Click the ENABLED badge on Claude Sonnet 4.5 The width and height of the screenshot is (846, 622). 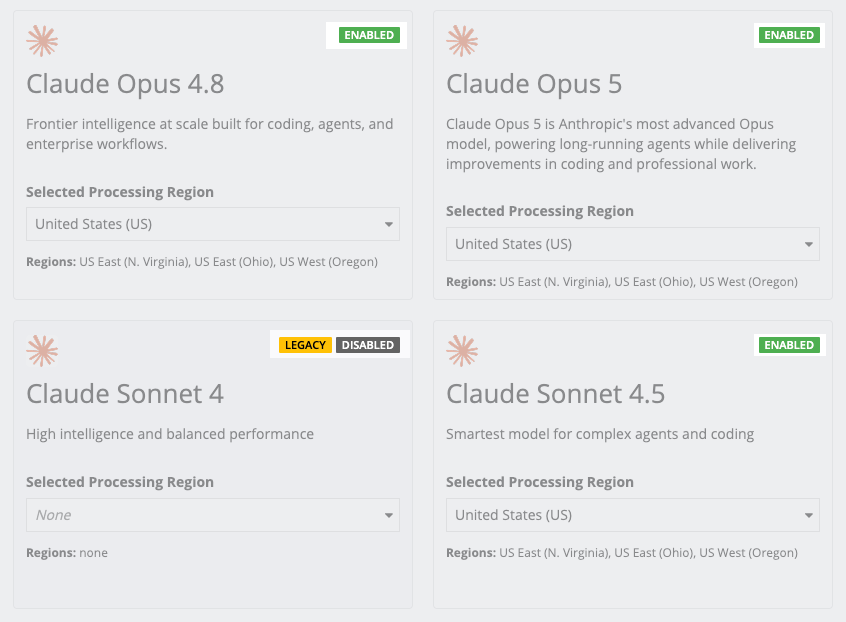click(x=789, y=345)
